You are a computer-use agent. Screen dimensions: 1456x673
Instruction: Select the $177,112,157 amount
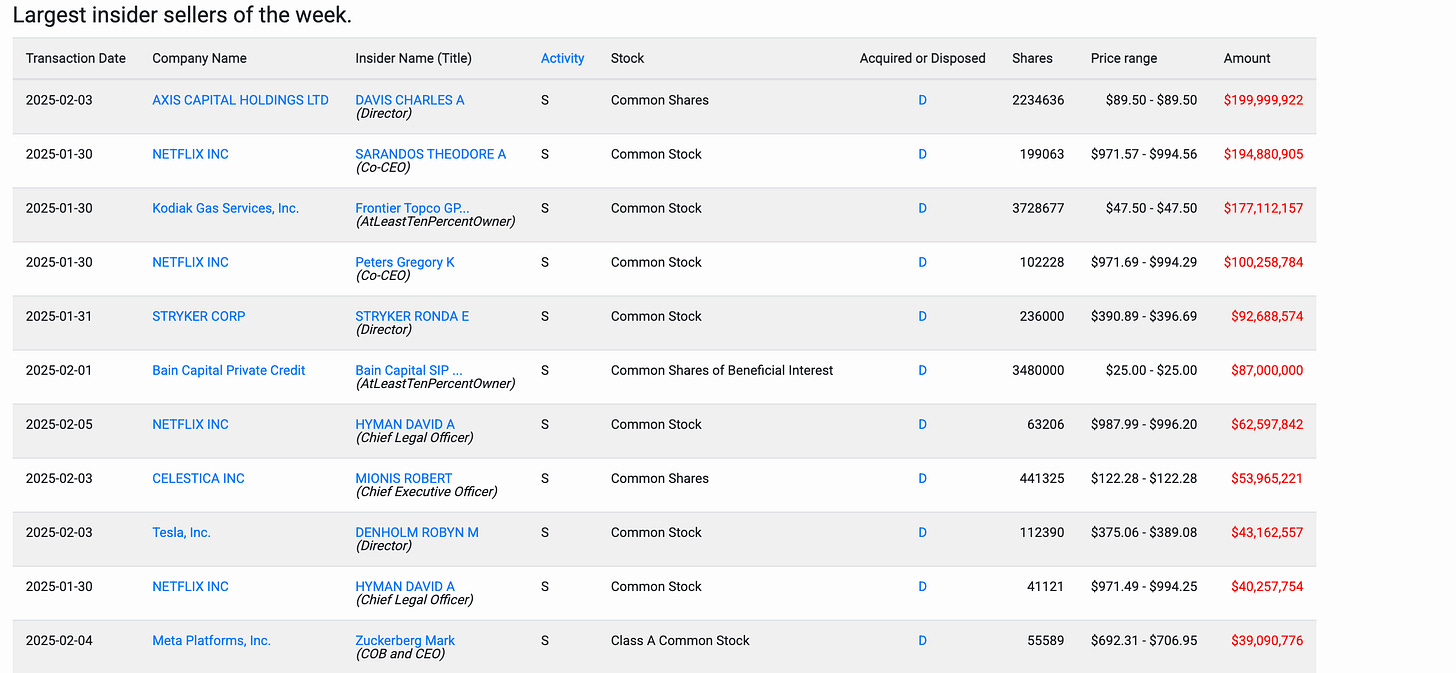[x=1263, y=208]
